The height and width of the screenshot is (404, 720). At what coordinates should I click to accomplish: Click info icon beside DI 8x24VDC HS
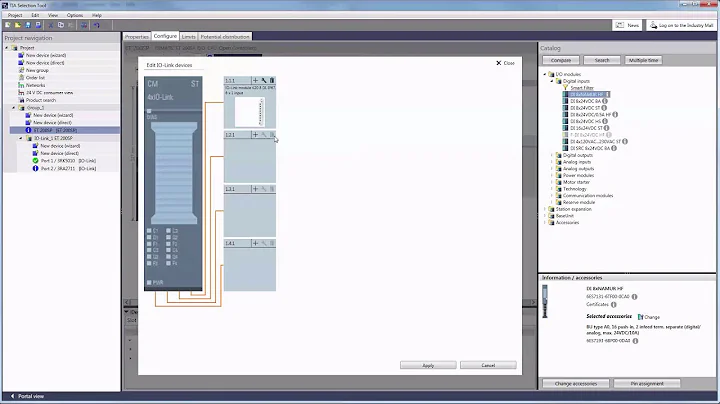point(605,121)
